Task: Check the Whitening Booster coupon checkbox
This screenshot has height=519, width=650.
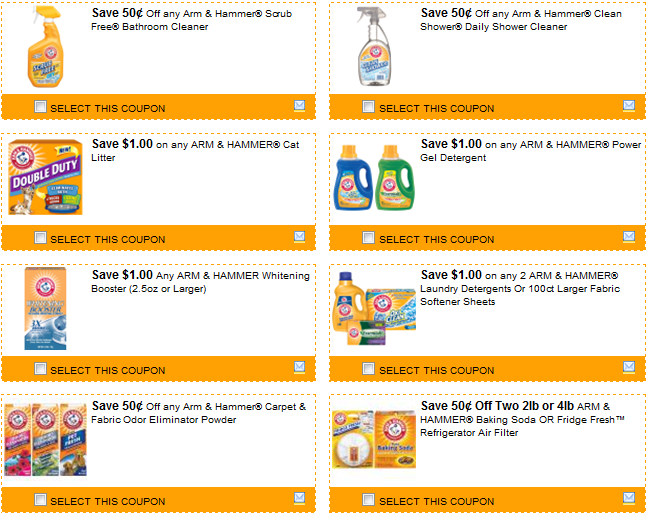Action: [40, 369]
